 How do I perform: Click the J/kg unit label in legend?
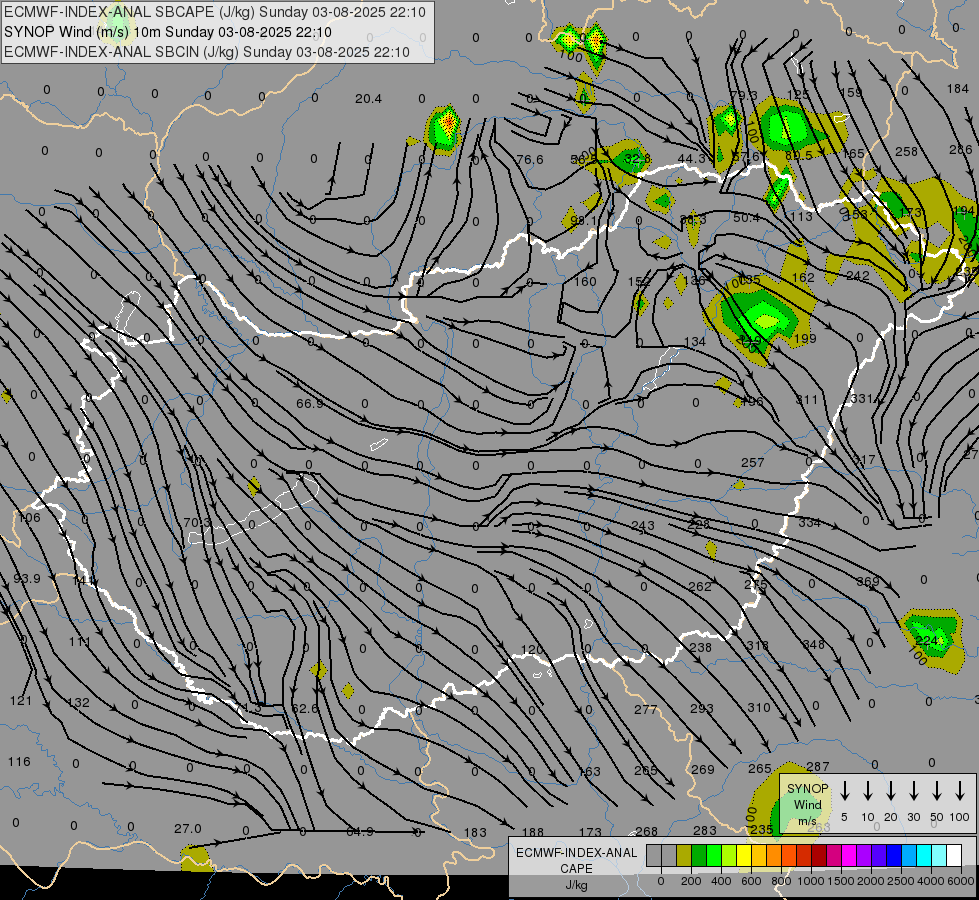tap(576, 885)
